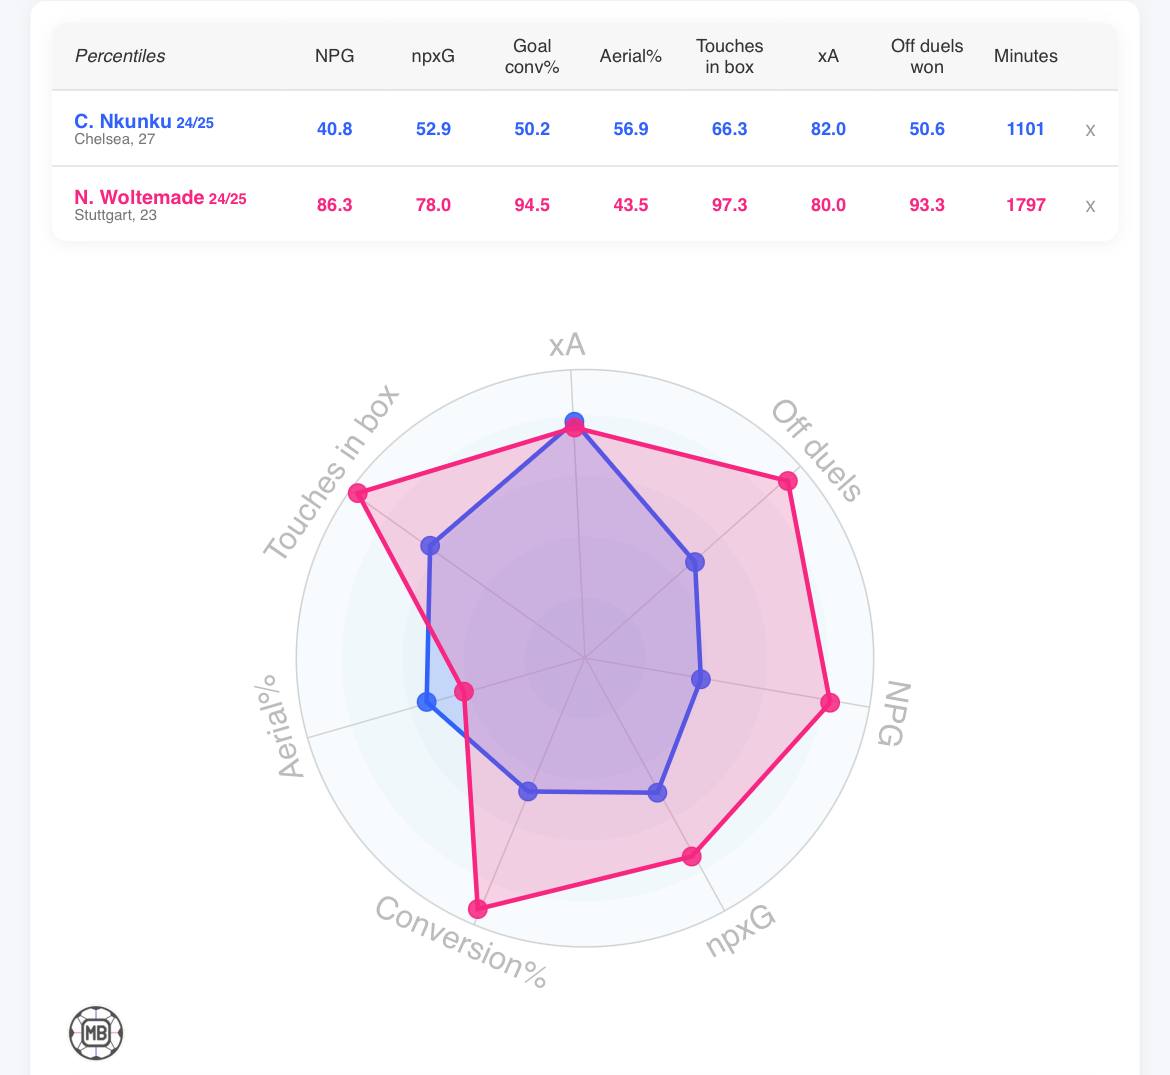The height and width of the screenshot is (1075, 1170).
Task: Remove N. Woltemade row with x
Action: pyautogui.click(x=1090, y=206)
